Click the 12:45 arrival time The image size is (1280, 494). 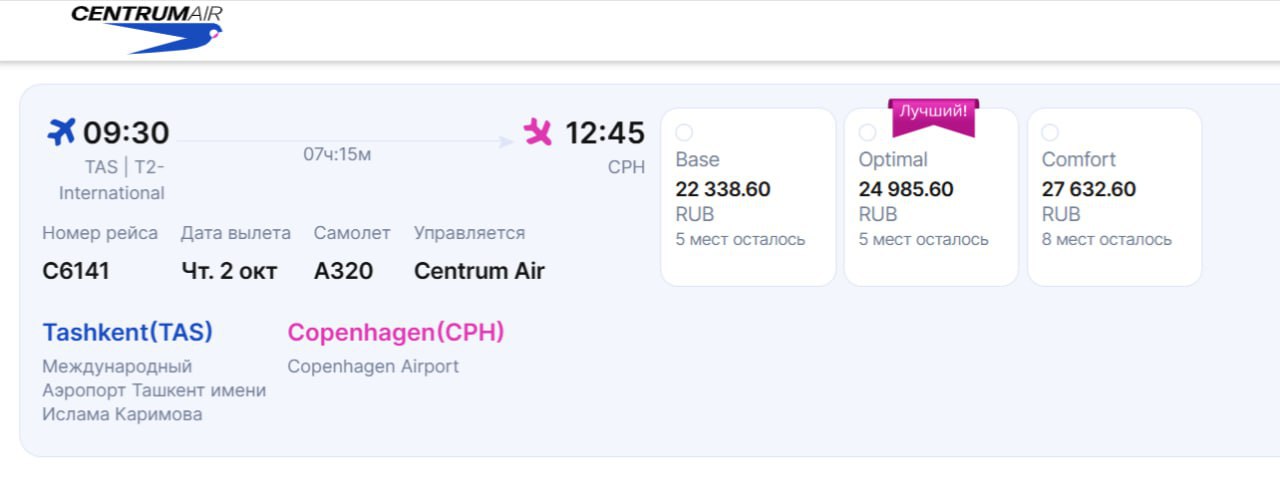(x=605, y=133)
